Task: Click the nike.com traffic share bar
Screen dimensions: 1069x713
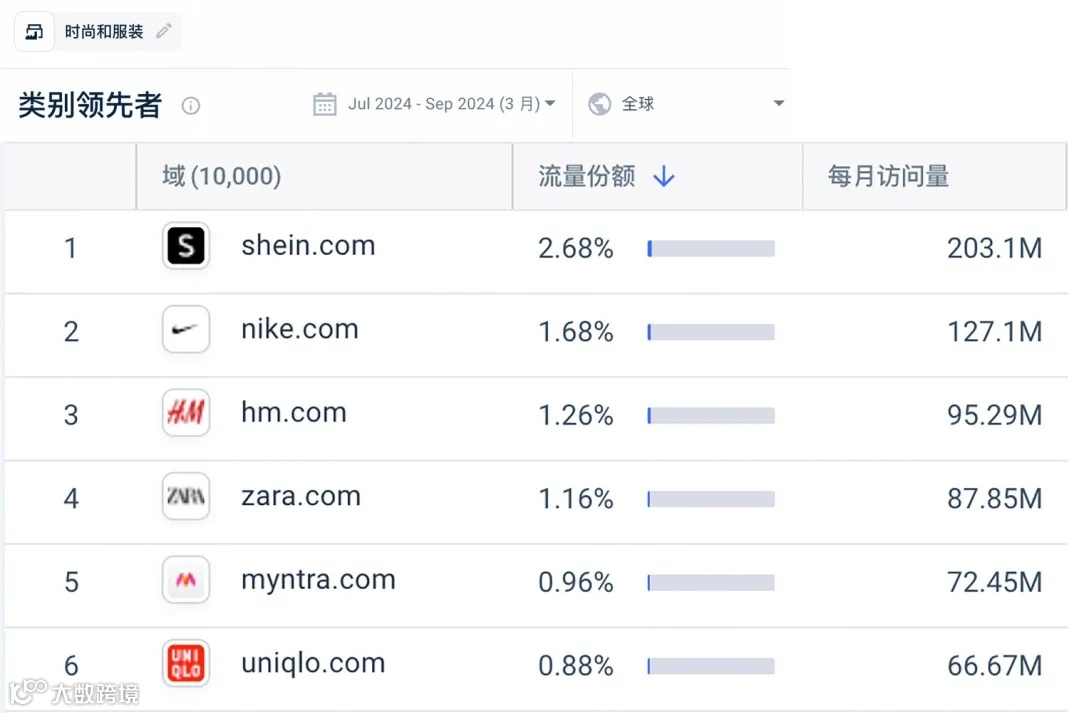Action: [710, 332]
